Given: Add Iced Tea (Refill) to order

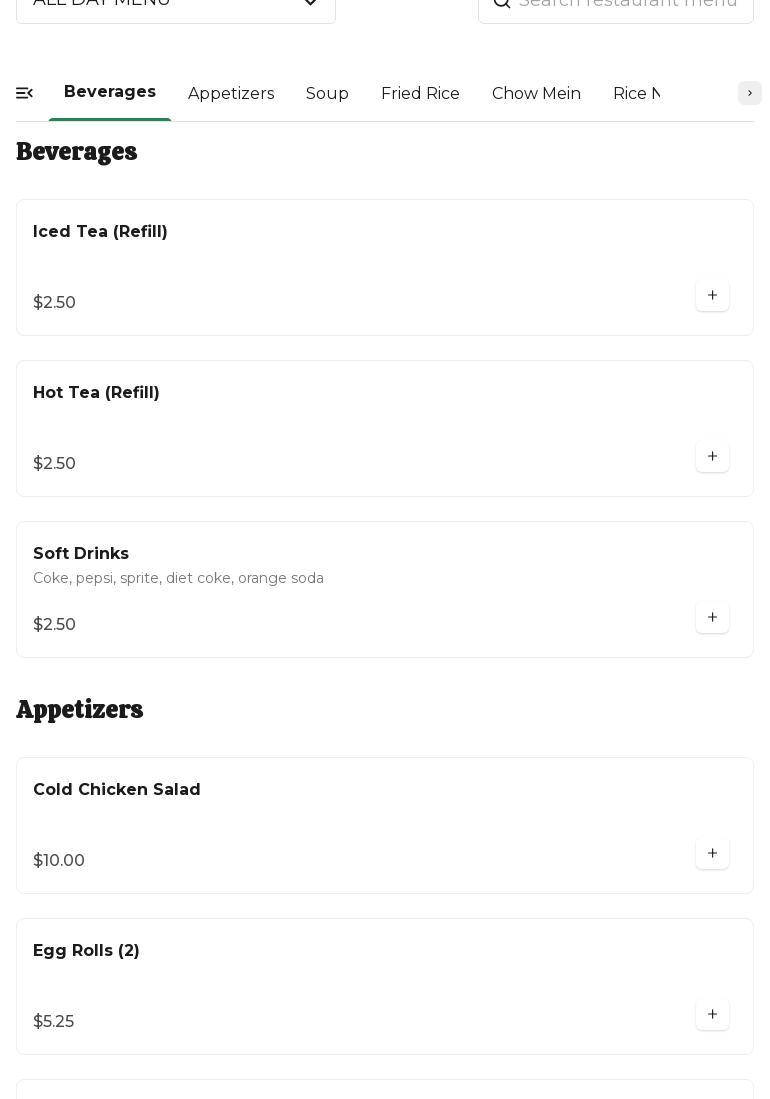Looking at the screenshot, I should [712, 296].
